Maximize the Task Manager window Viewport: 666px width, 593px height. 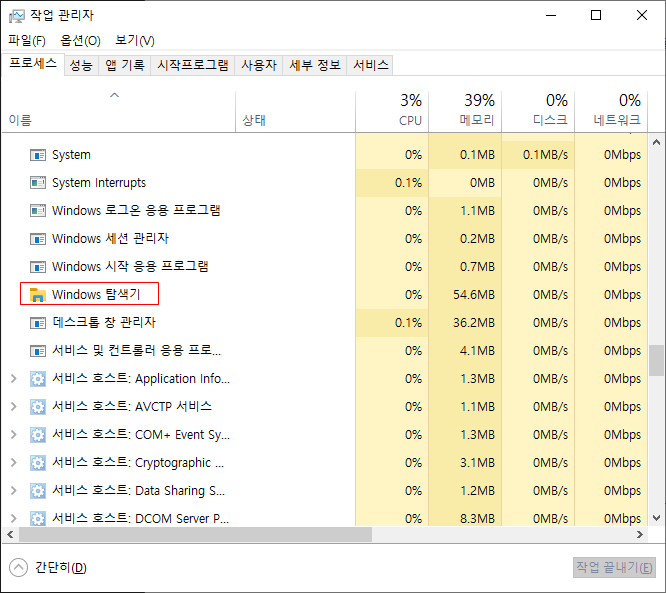pyautogui.click(x=596, y=16)
